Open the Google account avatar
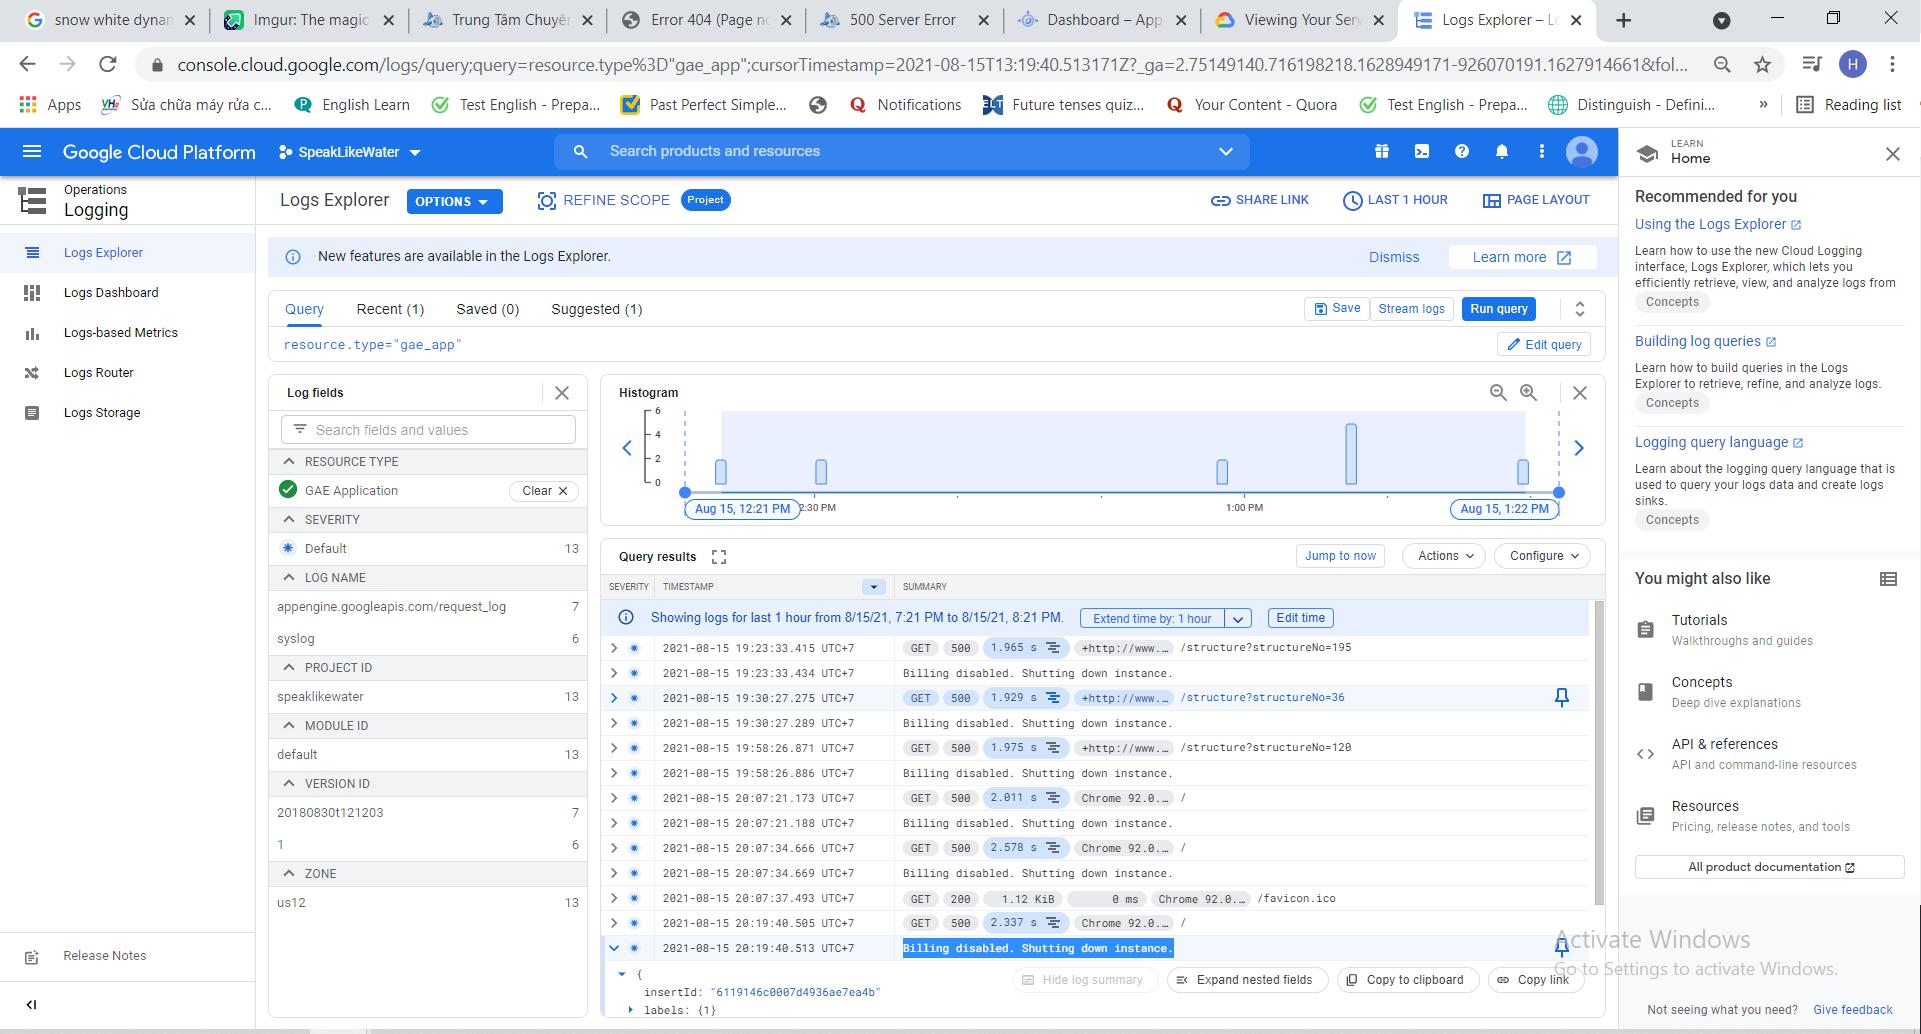The width and height of the screenshot is (1921, 1034). tap(1582, 152)
